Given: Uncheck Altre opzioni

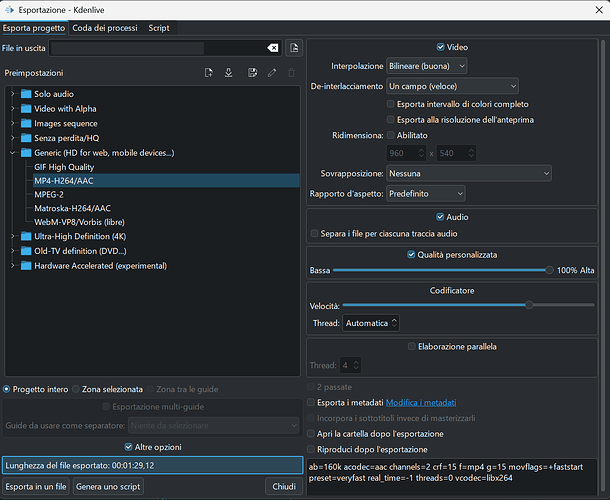Looking at the screenshot, I should click(128, 447).
